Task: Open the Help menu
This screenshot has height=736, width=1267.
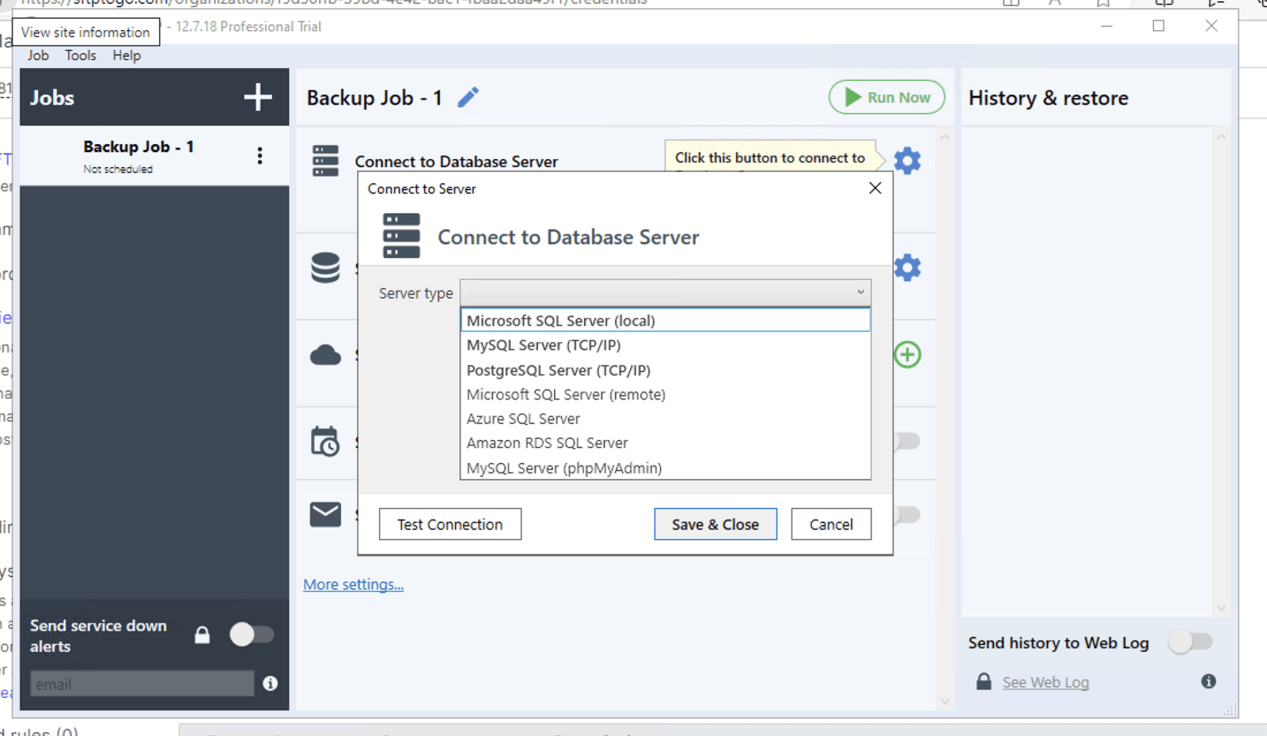Action: pos(126,55)
